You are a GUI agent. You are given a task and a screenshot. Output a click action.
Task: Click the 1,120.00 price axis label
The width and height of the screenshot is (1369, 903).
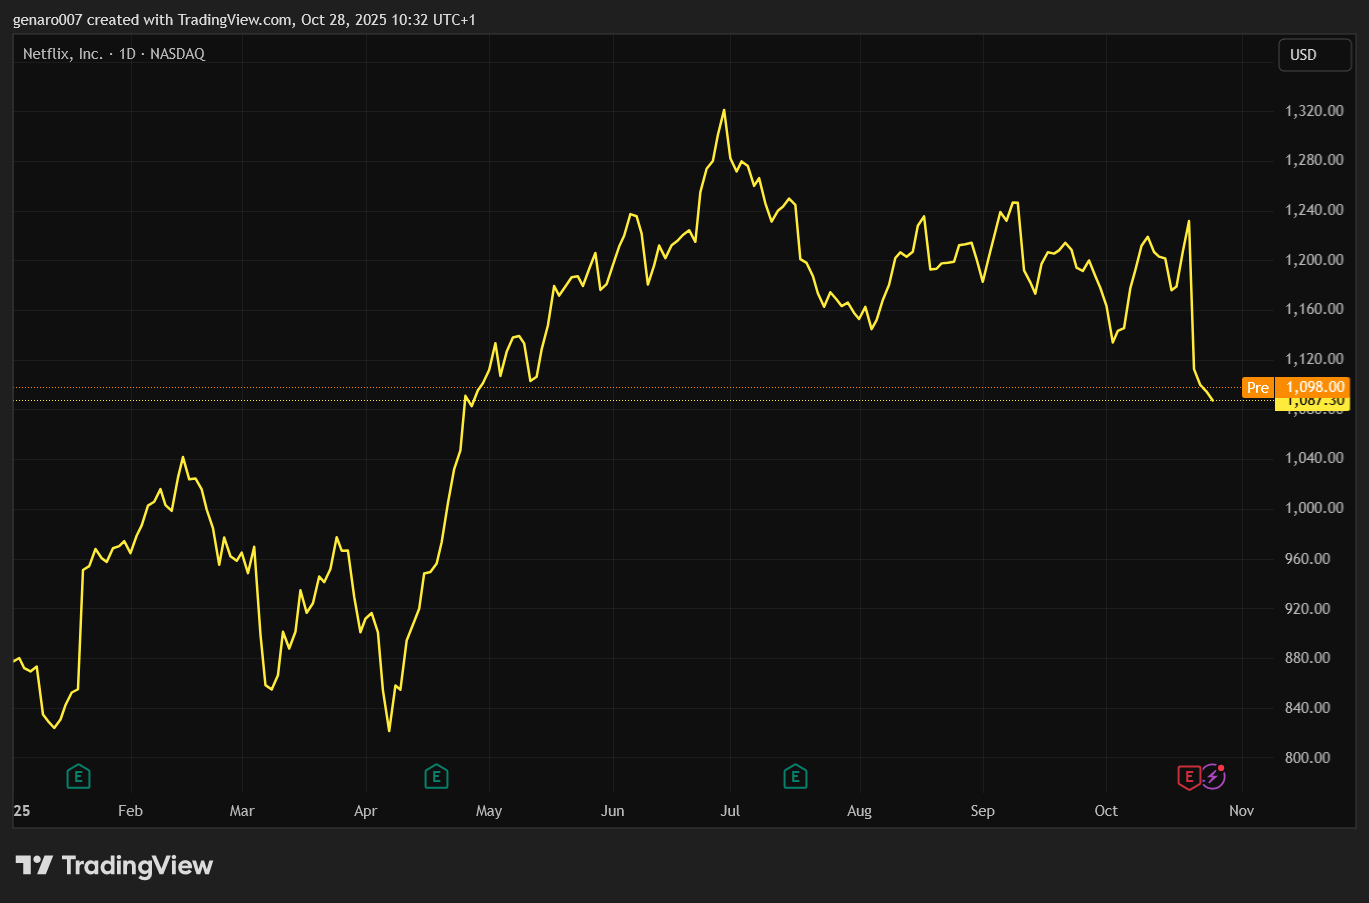tap(1314, 359)
